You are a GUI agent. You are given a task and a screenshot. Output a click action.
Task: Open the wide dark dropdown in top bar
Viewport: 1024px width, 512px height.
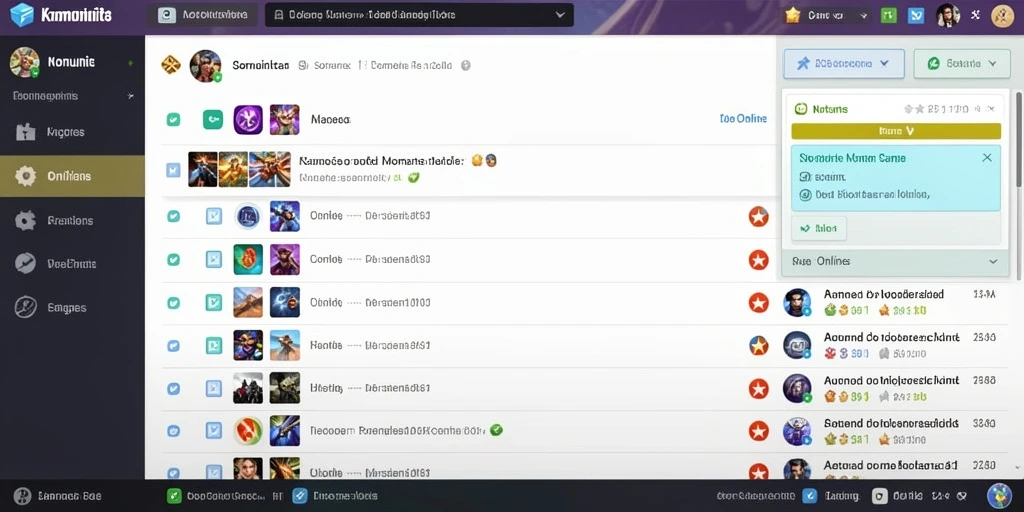[419, 15]
